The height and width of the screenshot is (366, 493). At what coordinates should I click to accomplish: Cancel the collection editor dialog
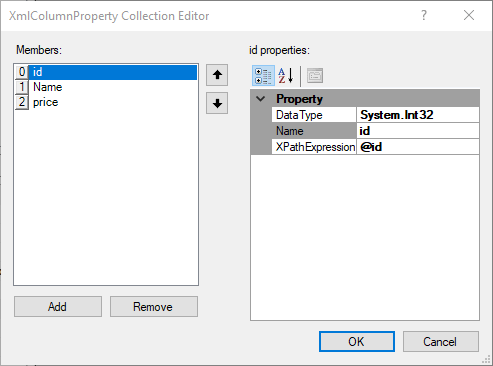click(x=441, y=341)
